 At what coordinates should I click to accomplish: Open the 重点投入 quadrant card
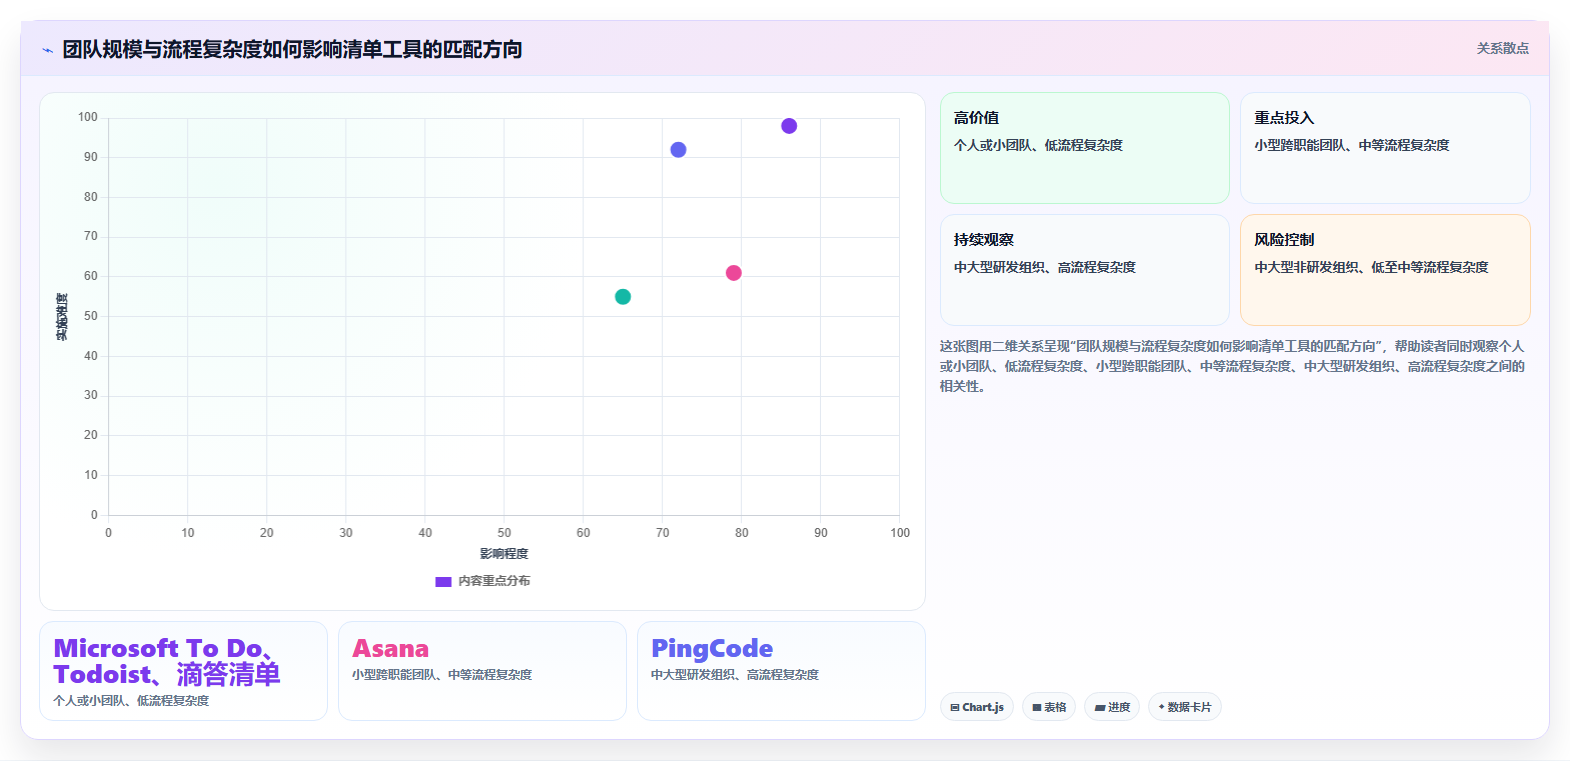tap(1385, 148)
